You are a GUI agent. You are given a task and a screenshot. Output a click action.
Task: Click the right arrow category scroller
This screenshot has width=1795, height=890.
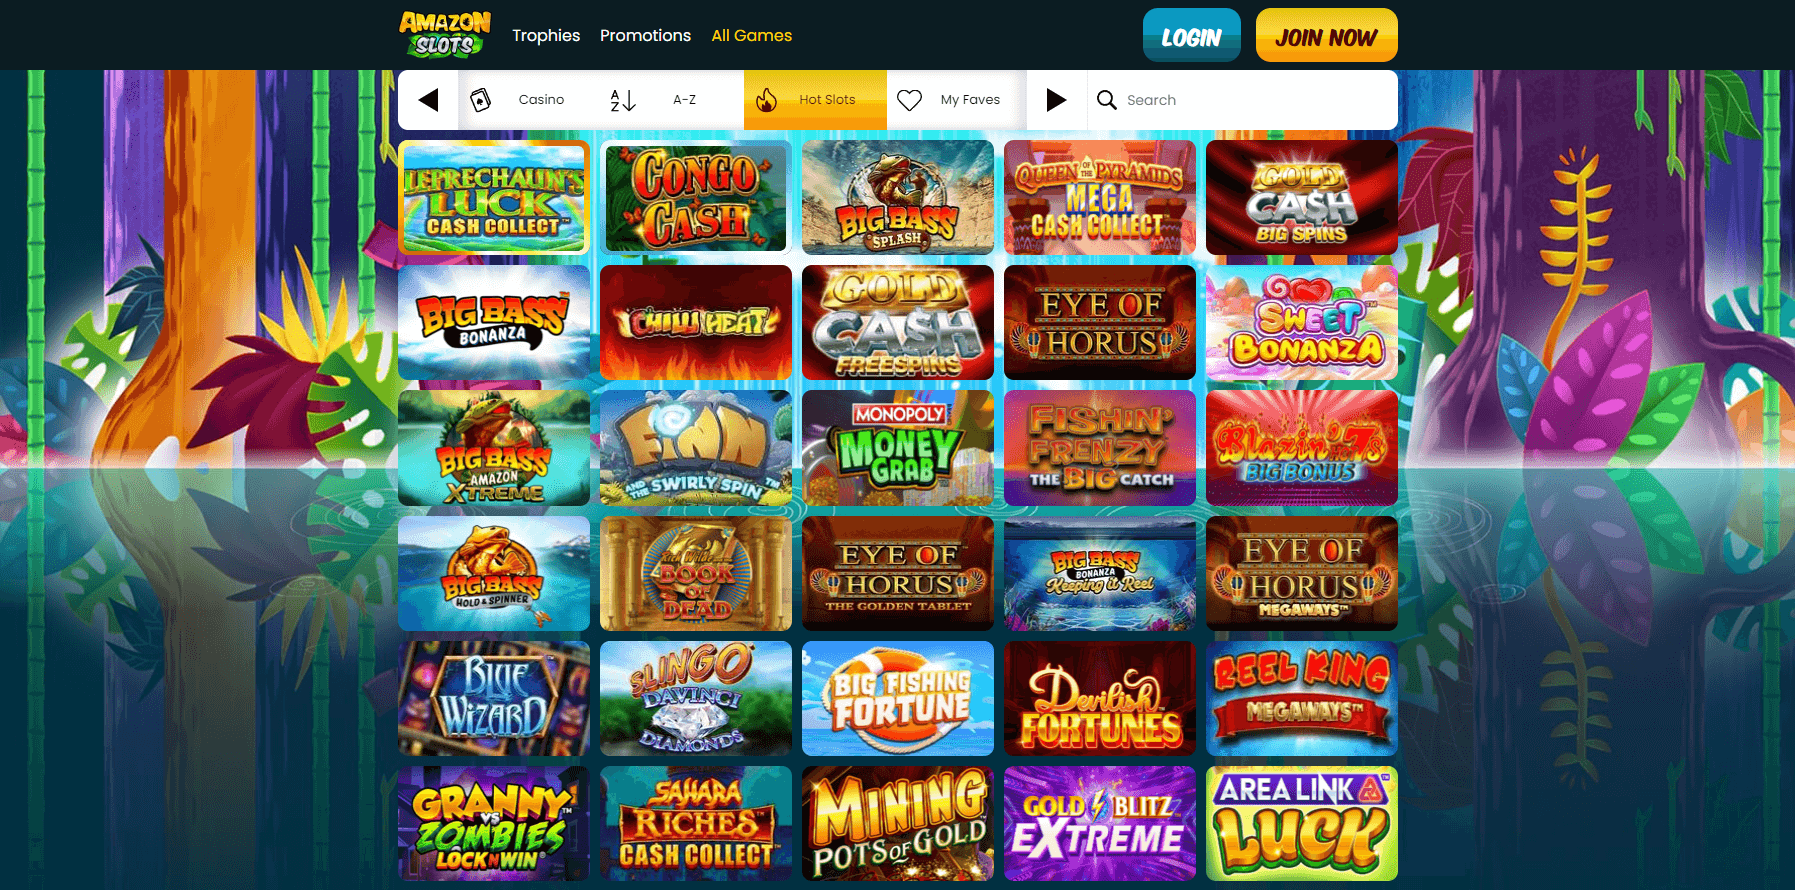[1056, 100]
